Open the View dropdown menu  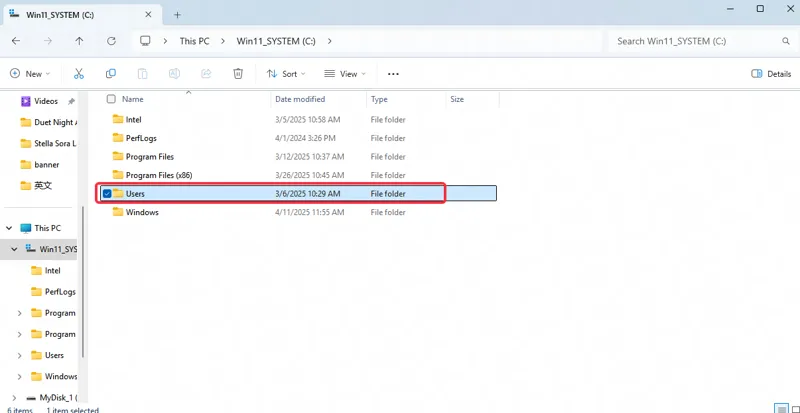point(345,74)
